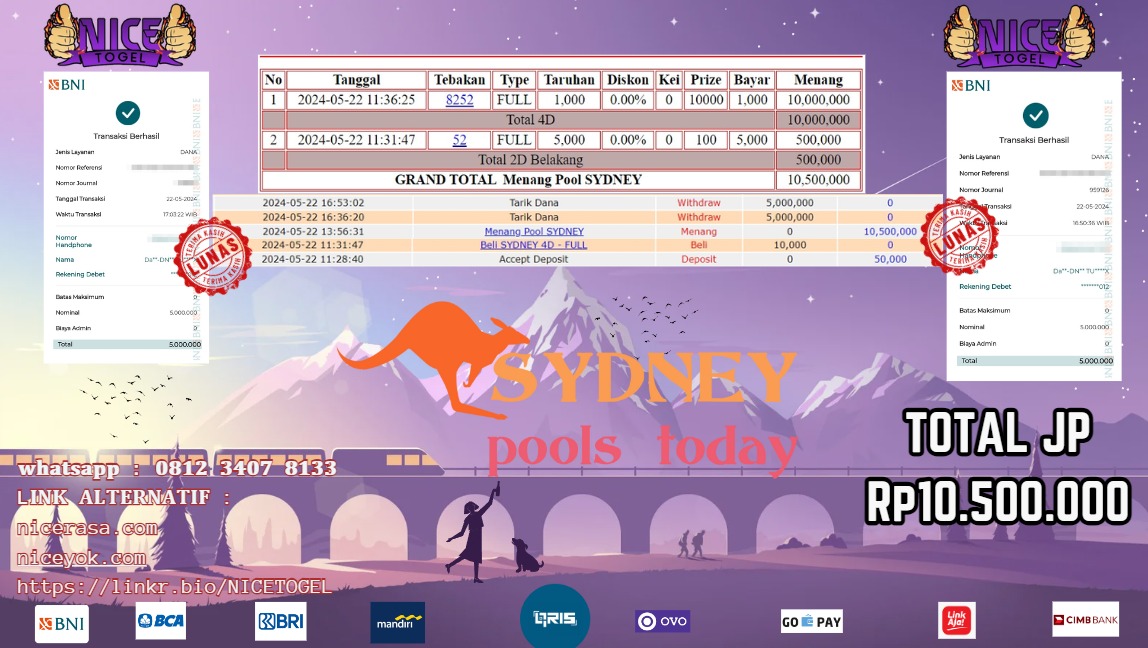Click the CIMB Bank logo

(1085, 620)
